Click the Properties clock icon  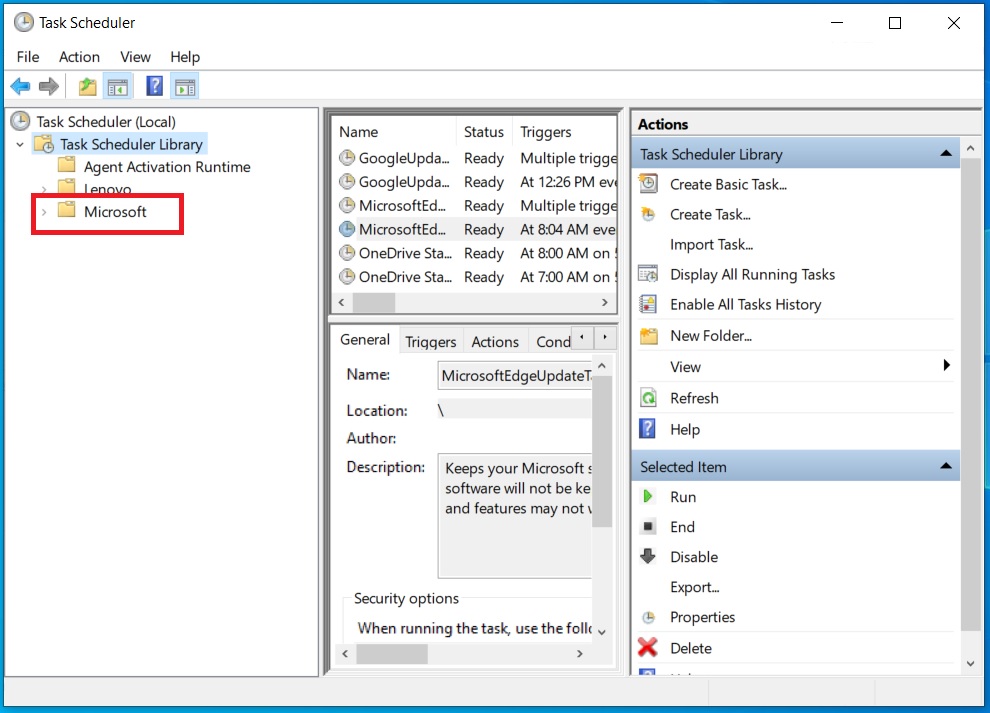[x=648, y=617]
